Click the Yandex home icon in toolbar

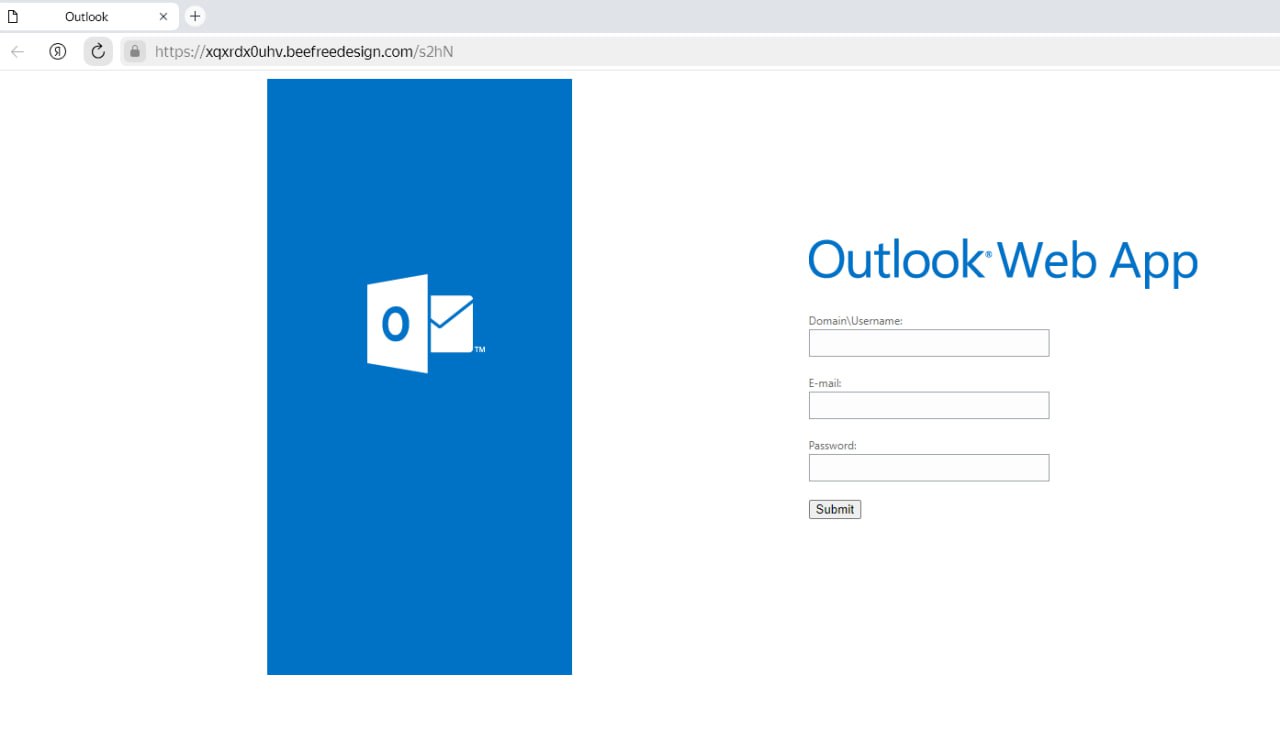(x=58, y=51)
